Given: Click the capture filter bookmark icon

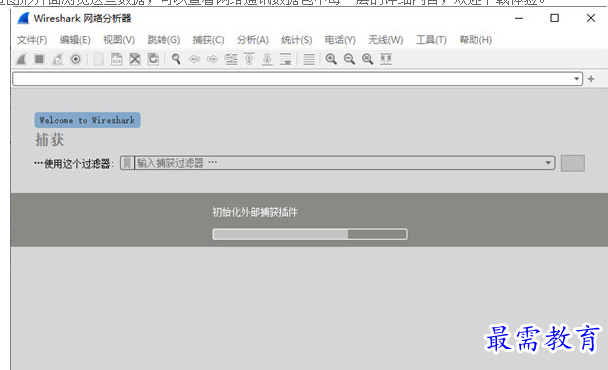Looking at the screenshot, I should coord(127,163).
